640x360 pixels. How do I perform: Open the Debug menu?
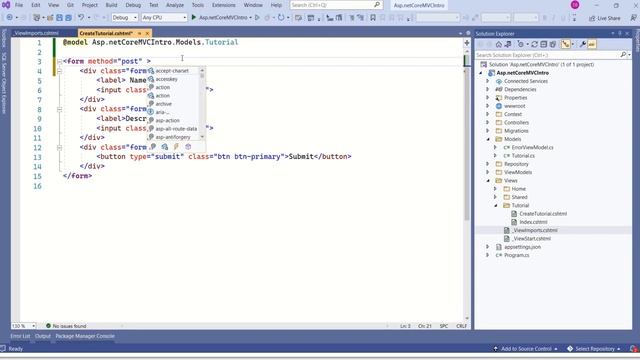133,5
